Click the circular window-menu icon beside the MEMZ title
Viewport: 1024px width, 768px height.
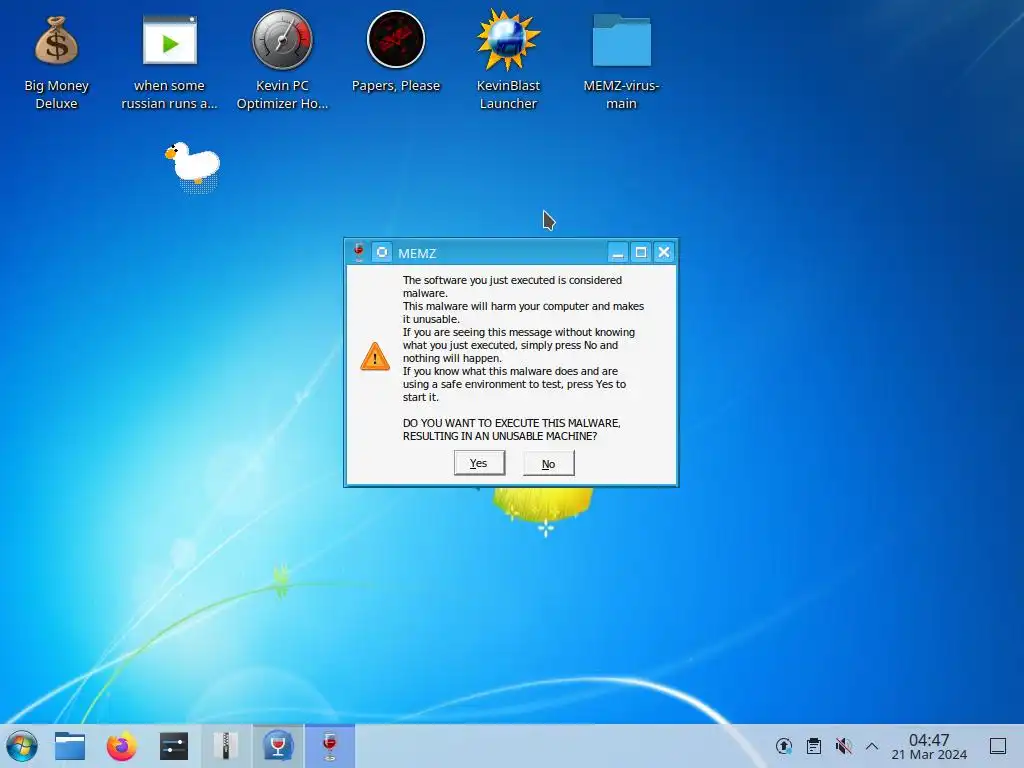coord(382,252)
